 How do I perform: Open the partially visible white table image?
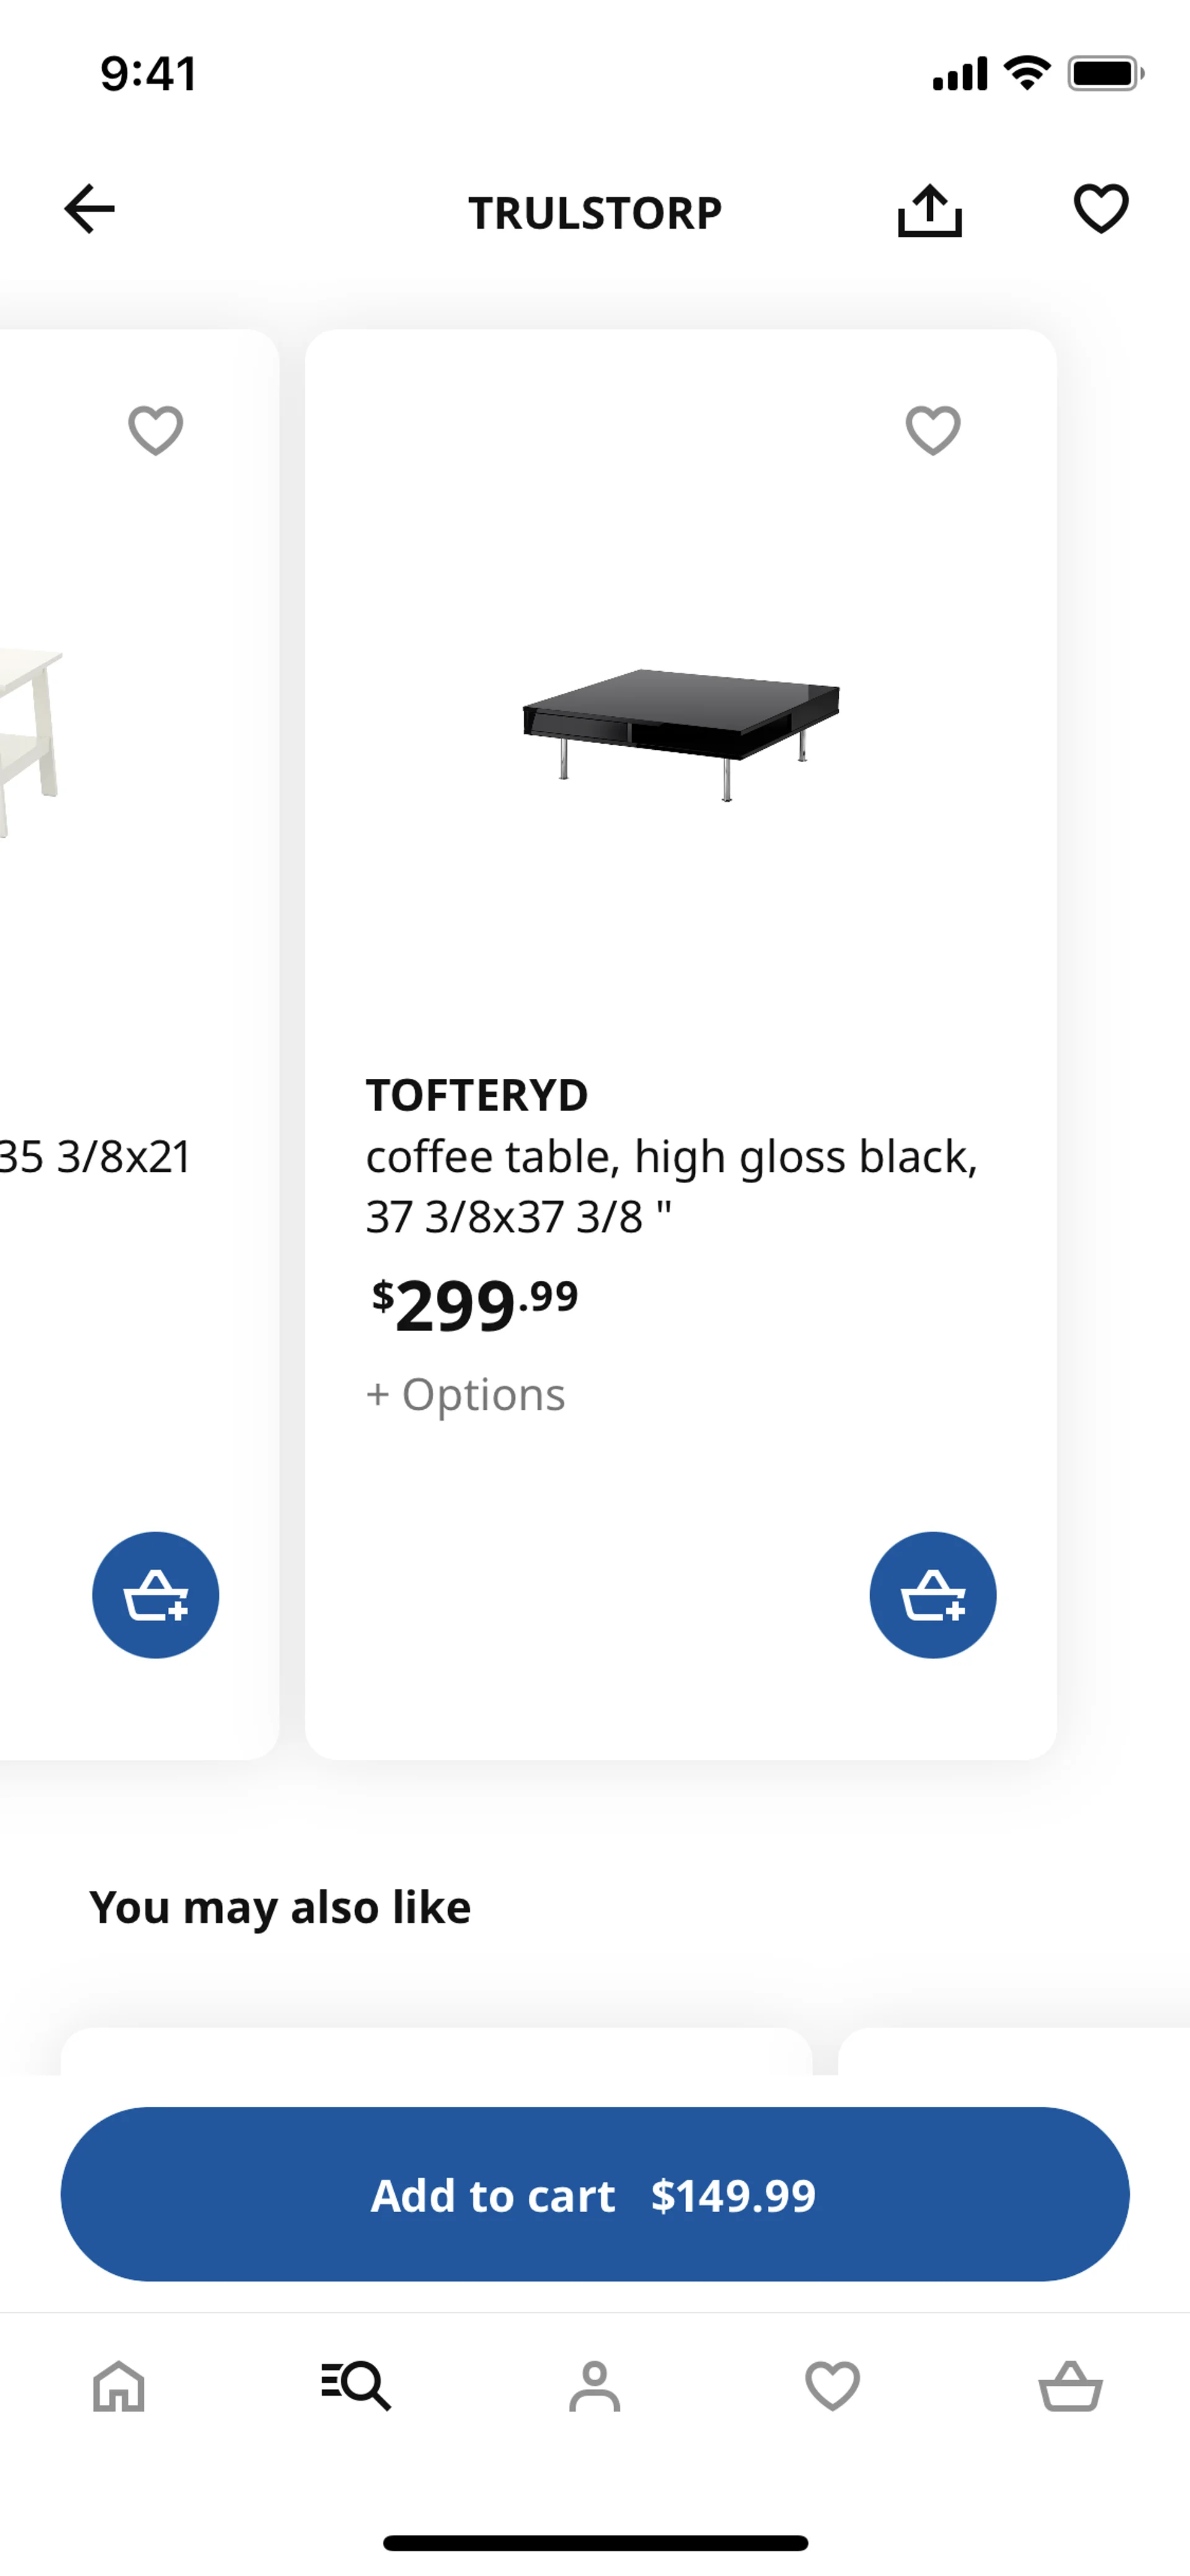tap(30, 740)
